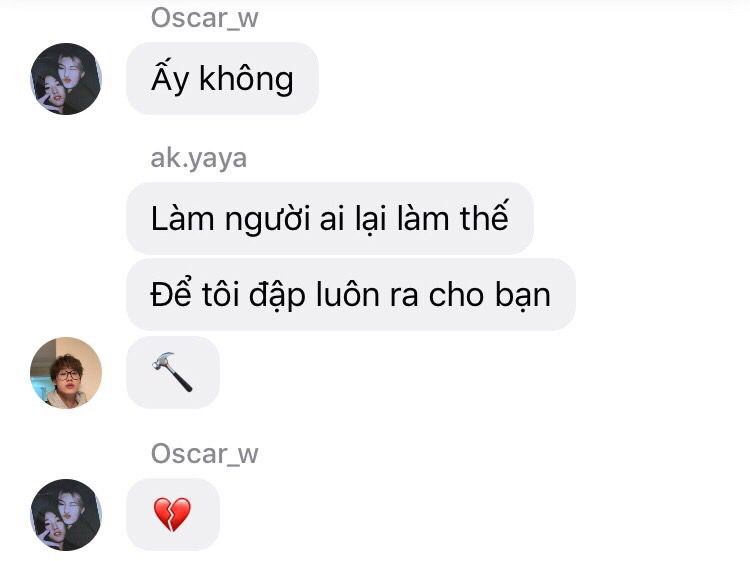Viewport: 750px width, 561px height.
Task: Click the word 'không' in Oscar_w's message
Action: (246, 79)
